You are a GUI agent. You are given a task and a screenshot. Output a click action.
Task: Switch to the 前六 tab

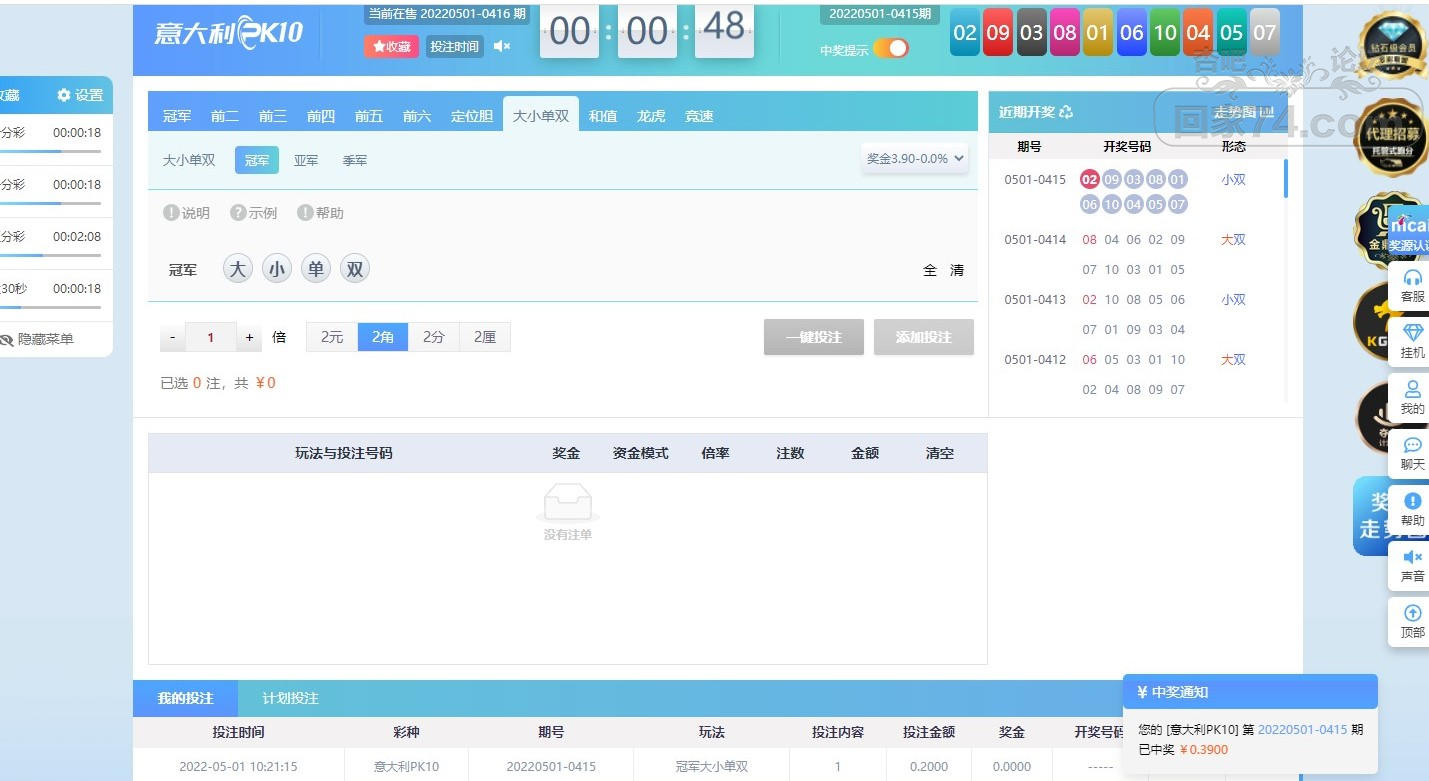(x=417, y=116)
